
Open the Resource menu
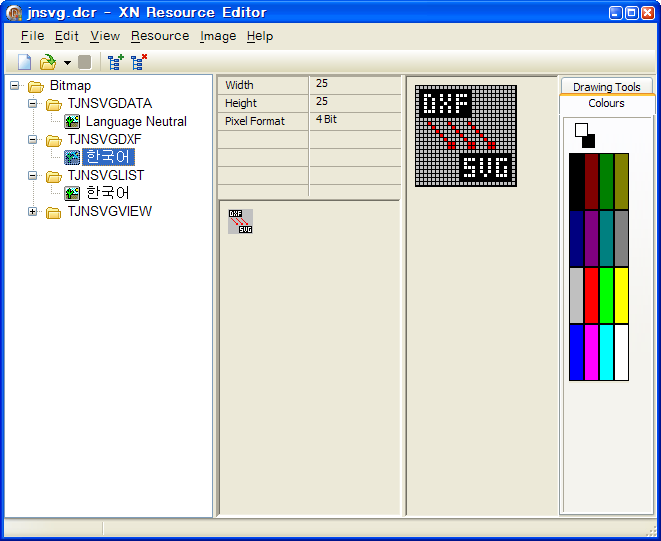(x=160, y=36)
